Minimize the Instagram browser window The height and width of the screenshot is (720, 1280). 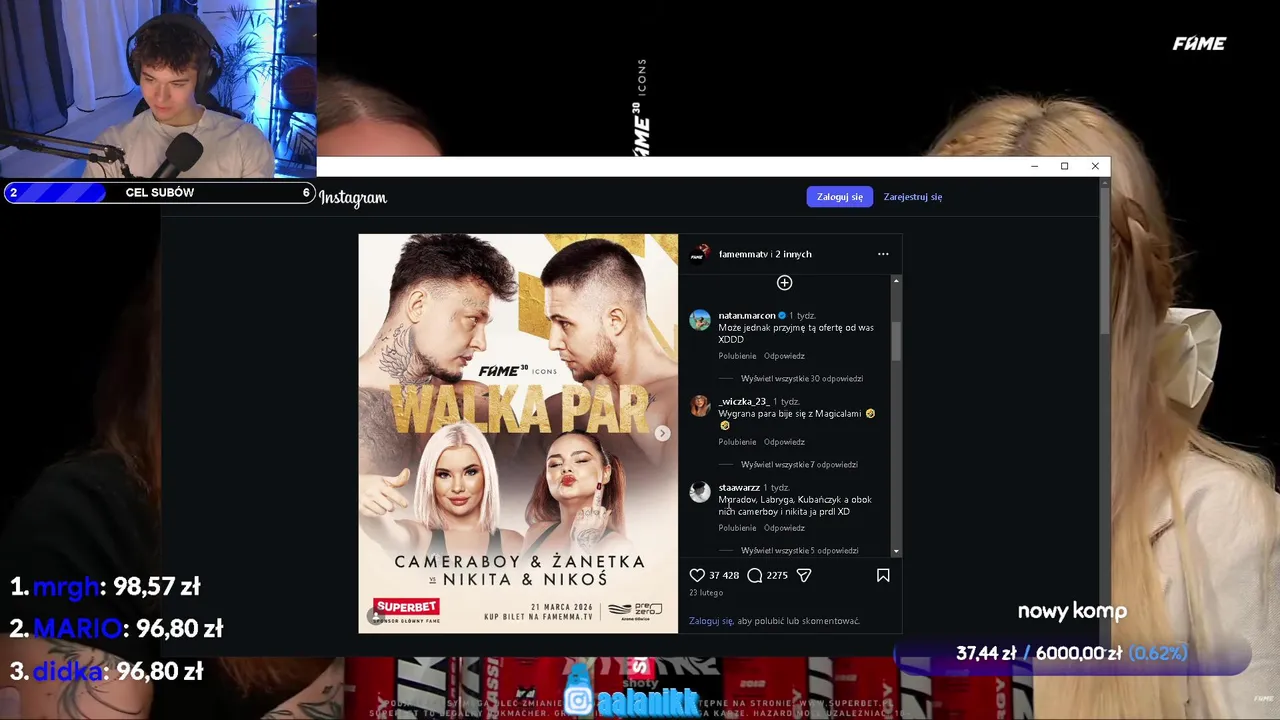[x=1034, y=166]
